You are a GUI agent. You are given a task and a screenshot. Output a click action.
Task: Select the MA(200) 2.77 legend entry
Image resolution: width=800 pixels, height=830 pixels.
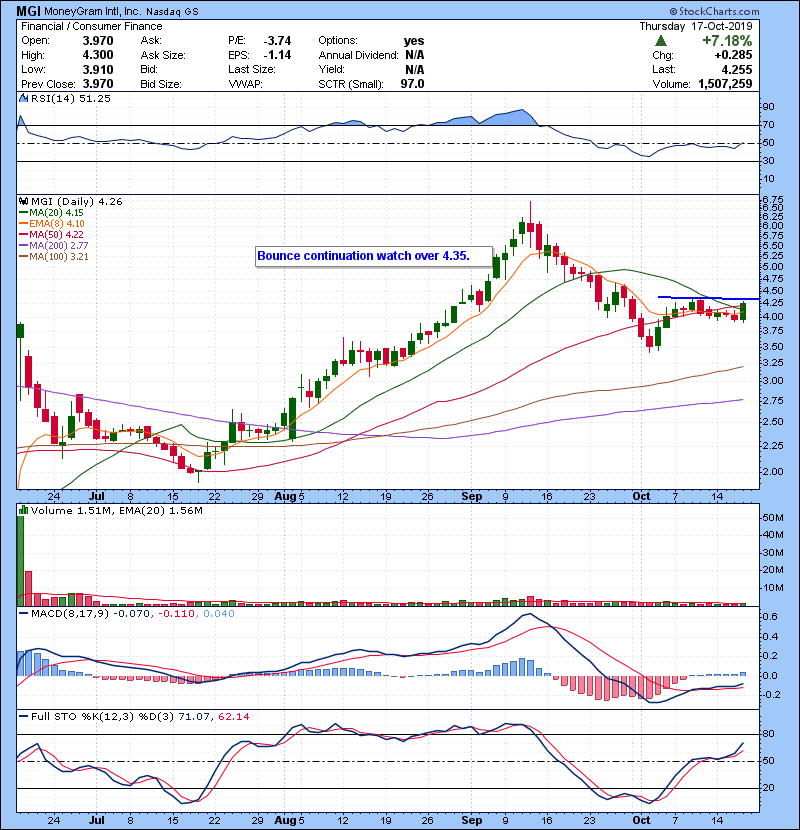click(53, 246)
